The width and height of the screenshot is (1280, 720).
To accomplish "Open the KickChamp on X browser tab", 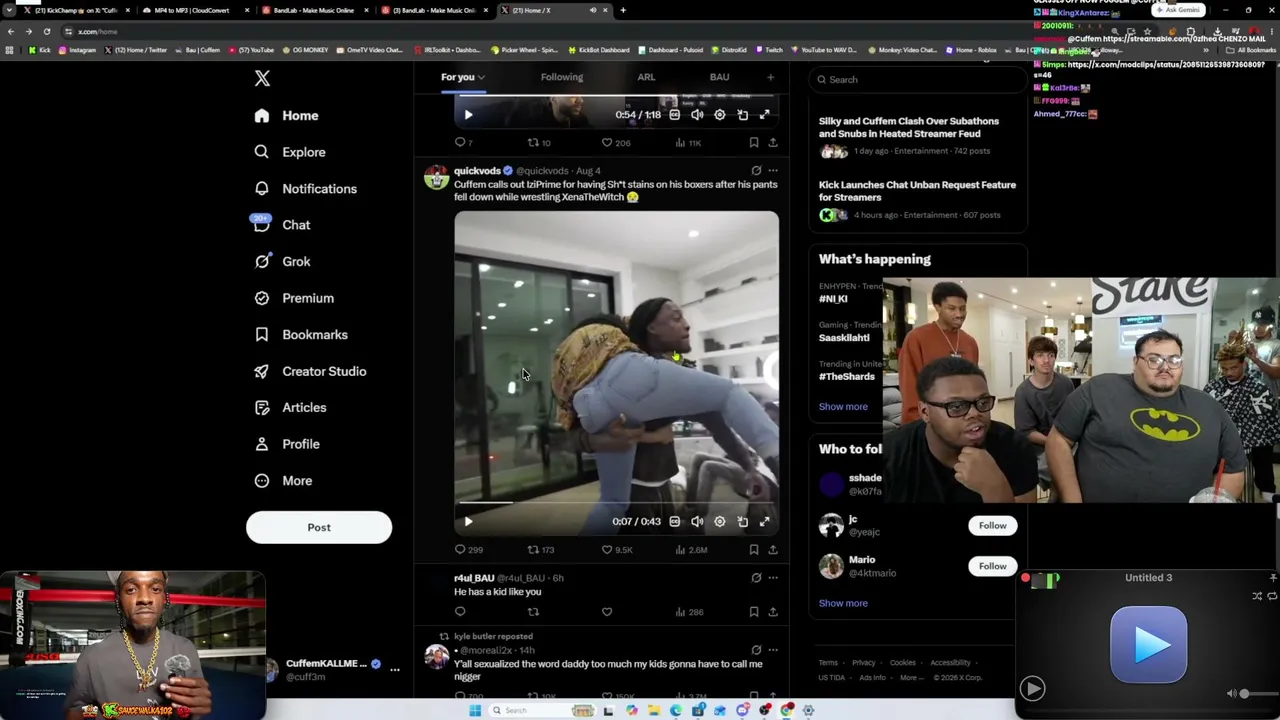I will pyautogui.click(x=76, y=10).
